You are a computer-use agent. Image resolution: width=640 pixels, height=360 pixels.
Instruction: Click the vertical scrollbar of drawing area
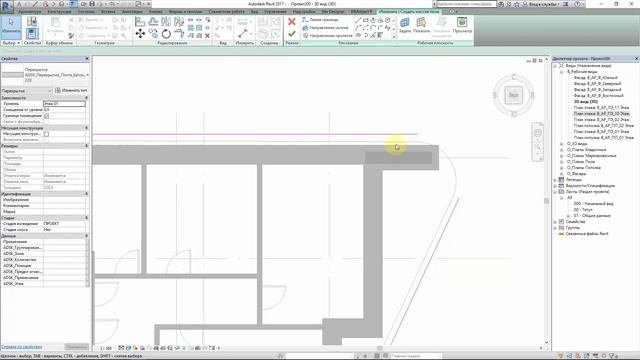[547, 201]
